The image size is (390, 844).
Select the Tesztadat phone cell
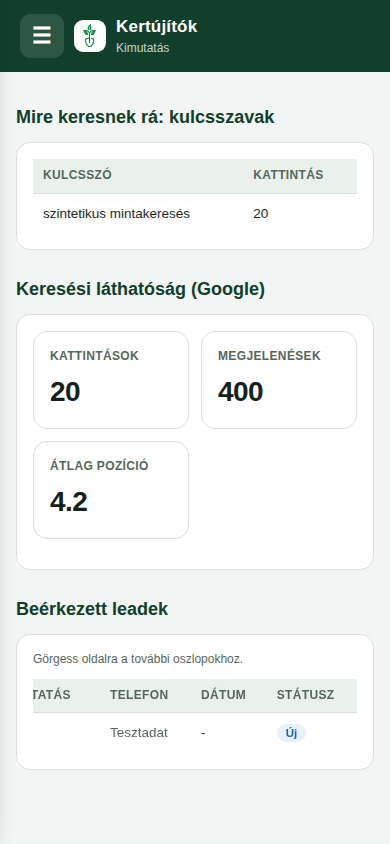pyautogui.click(x=139, y=733)
